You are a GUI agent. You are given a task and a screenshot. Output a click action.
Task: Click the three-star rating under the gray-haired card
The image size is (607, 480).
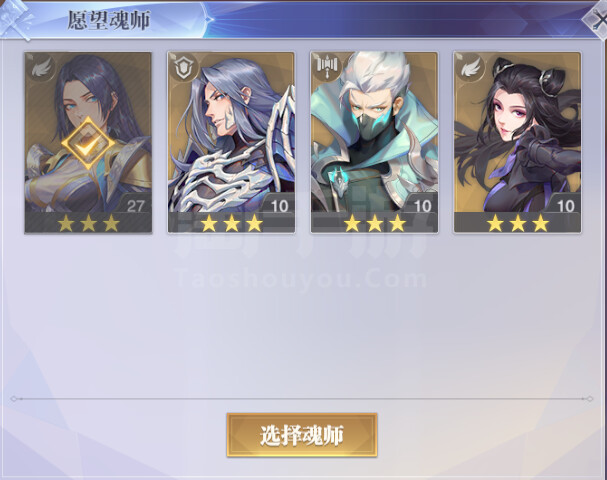coord(231,223)
